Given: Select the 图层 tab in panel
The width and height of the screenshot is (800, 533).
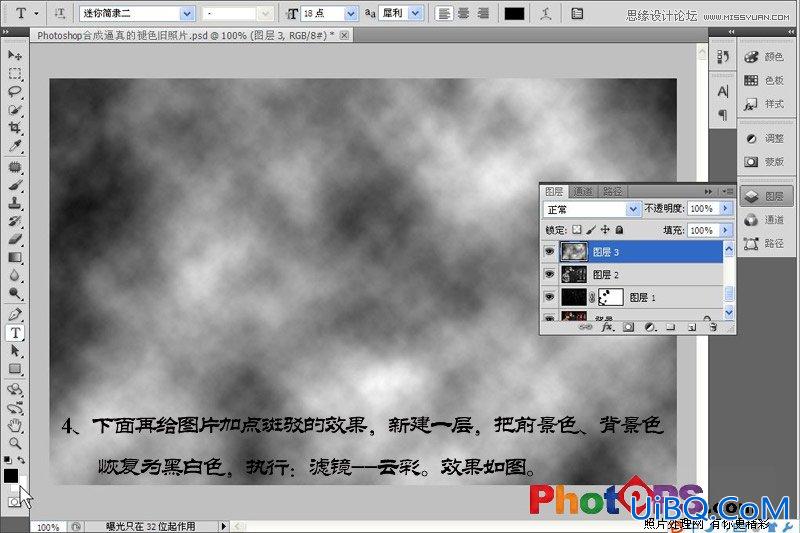Looking at the screenshot, I should tap(554, 191).
